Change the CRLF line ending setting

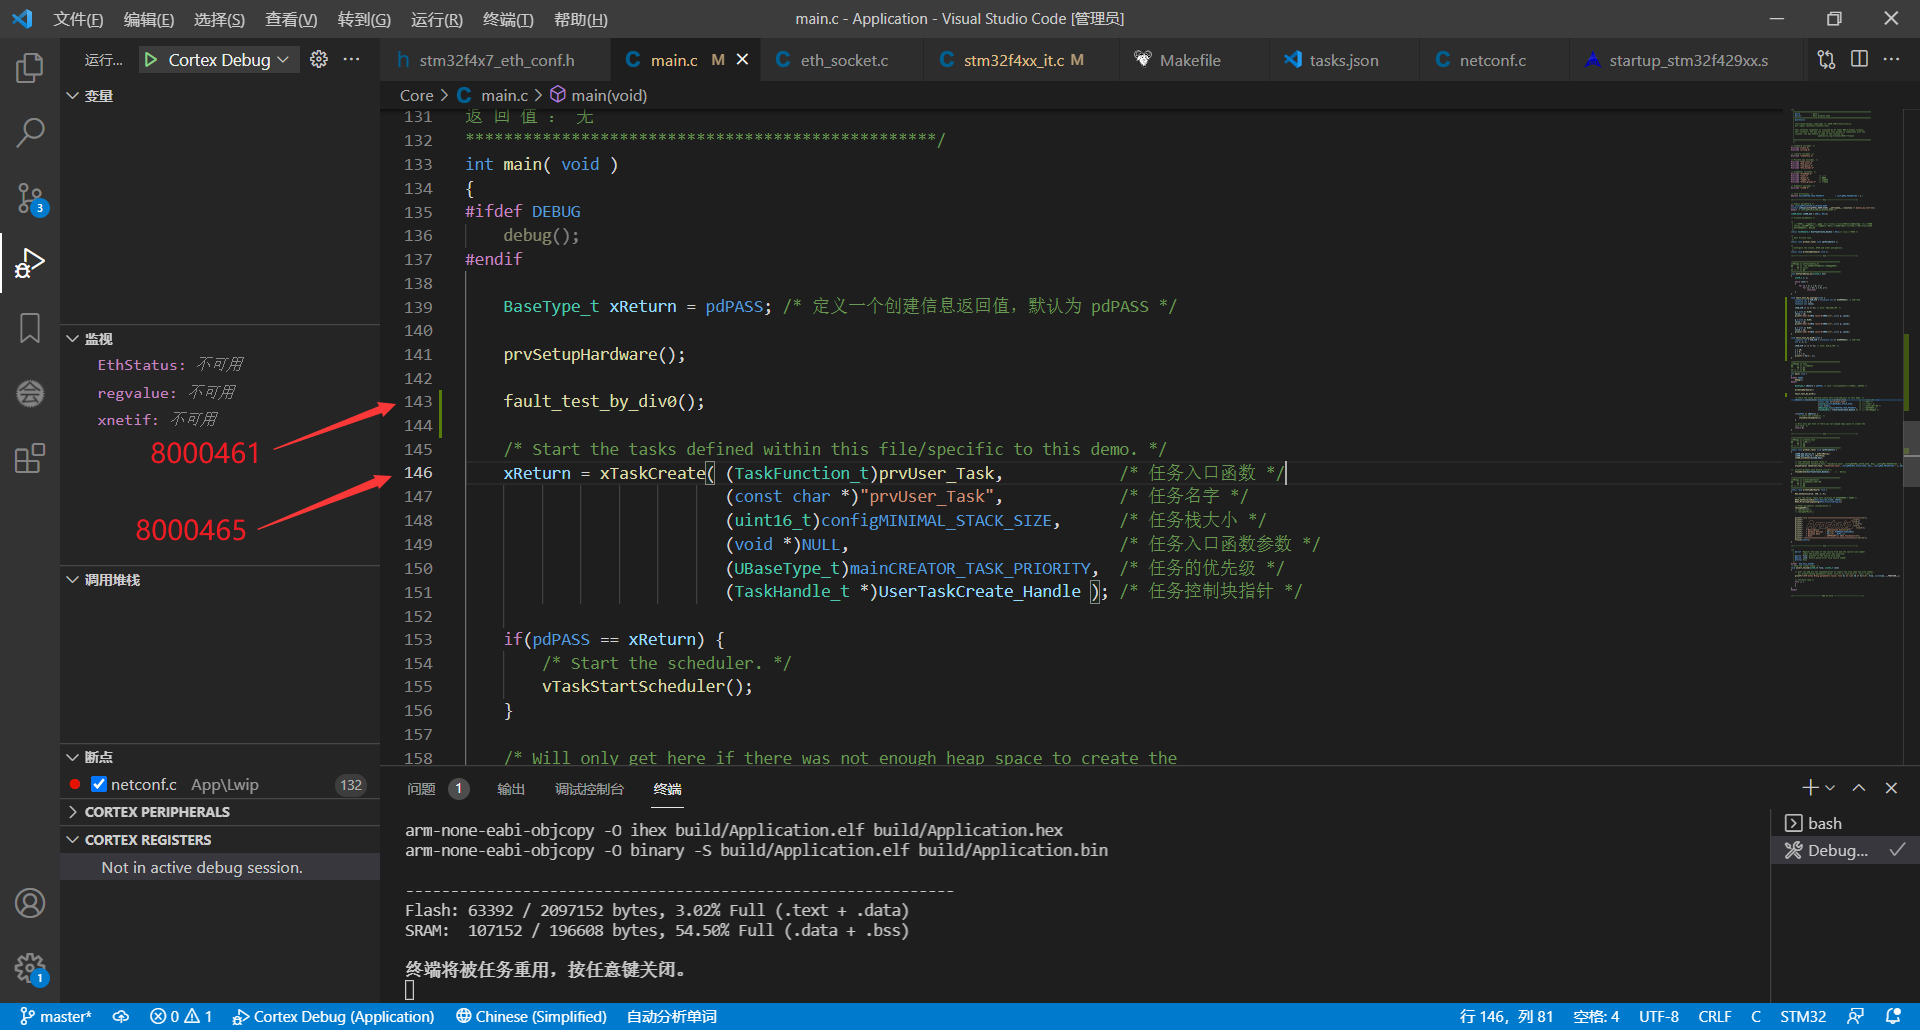[x=1714, y=1016]
